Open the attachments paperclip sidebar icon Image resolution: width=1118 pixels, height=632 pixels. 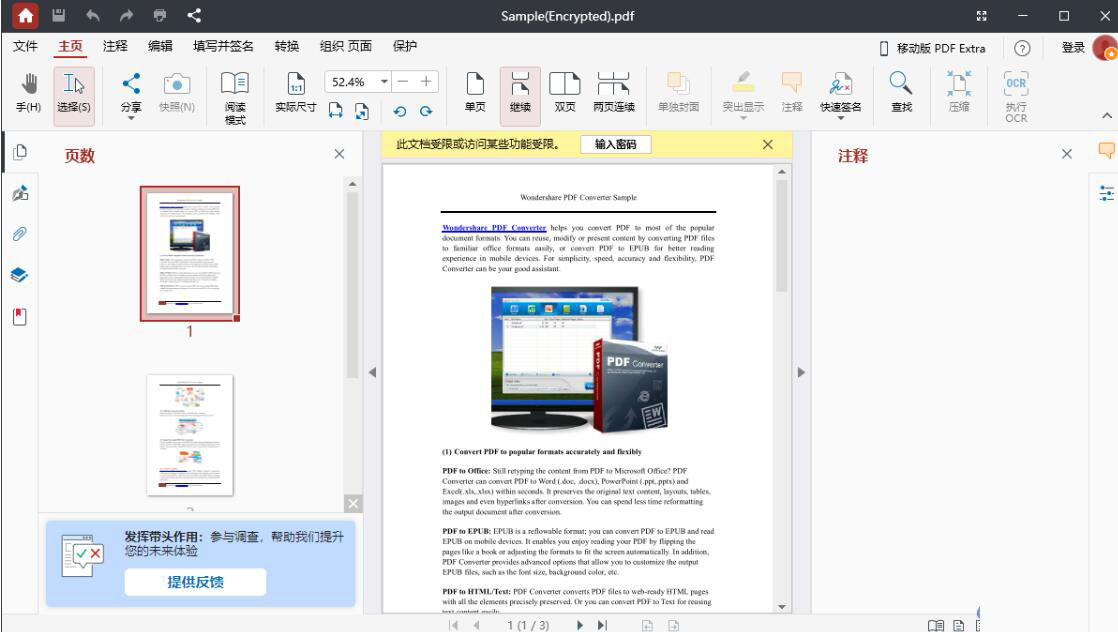[20, 234]
